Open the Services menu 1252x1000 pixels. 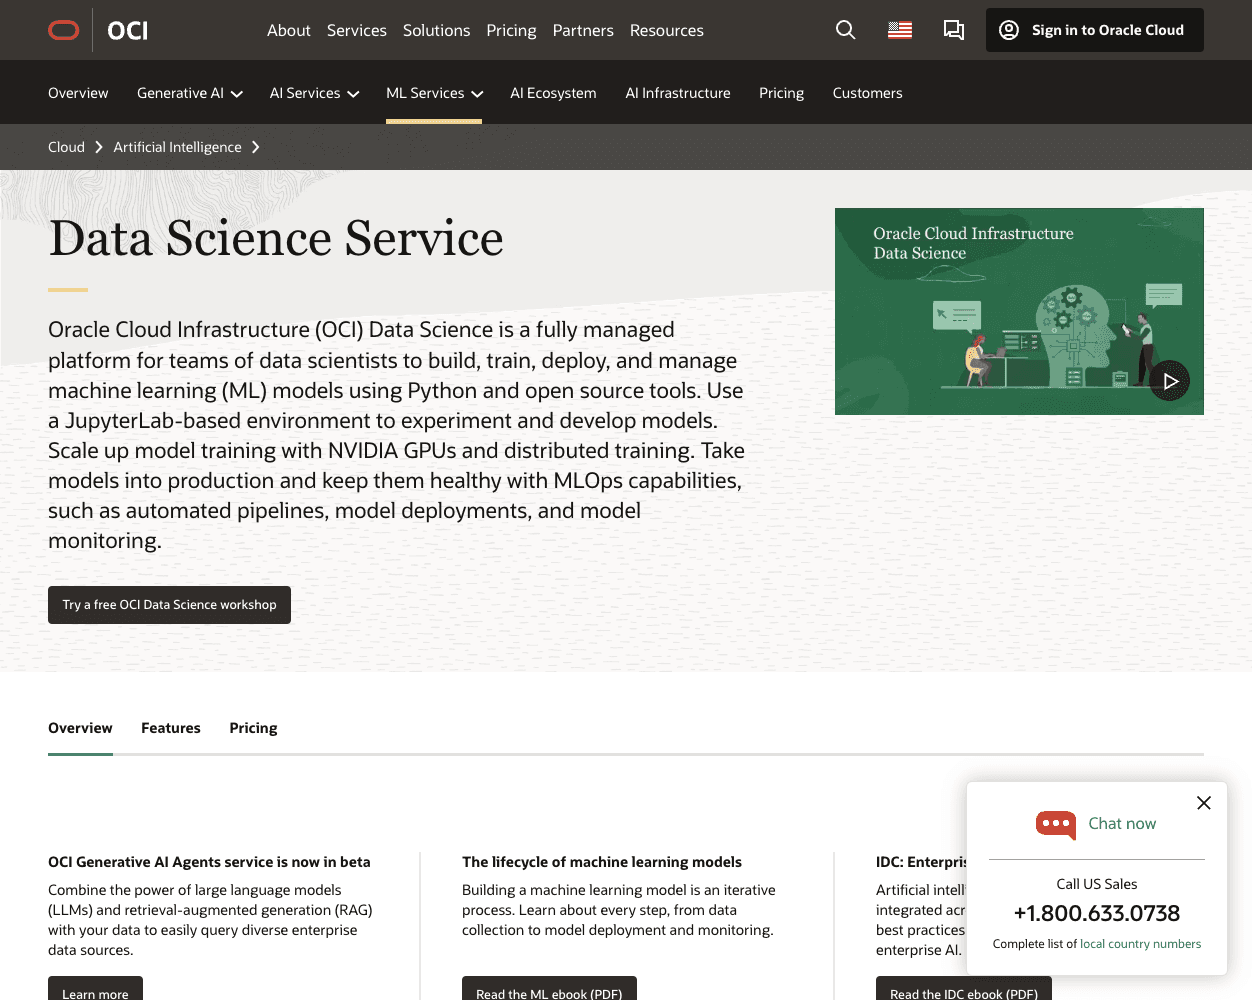[357, 30]
